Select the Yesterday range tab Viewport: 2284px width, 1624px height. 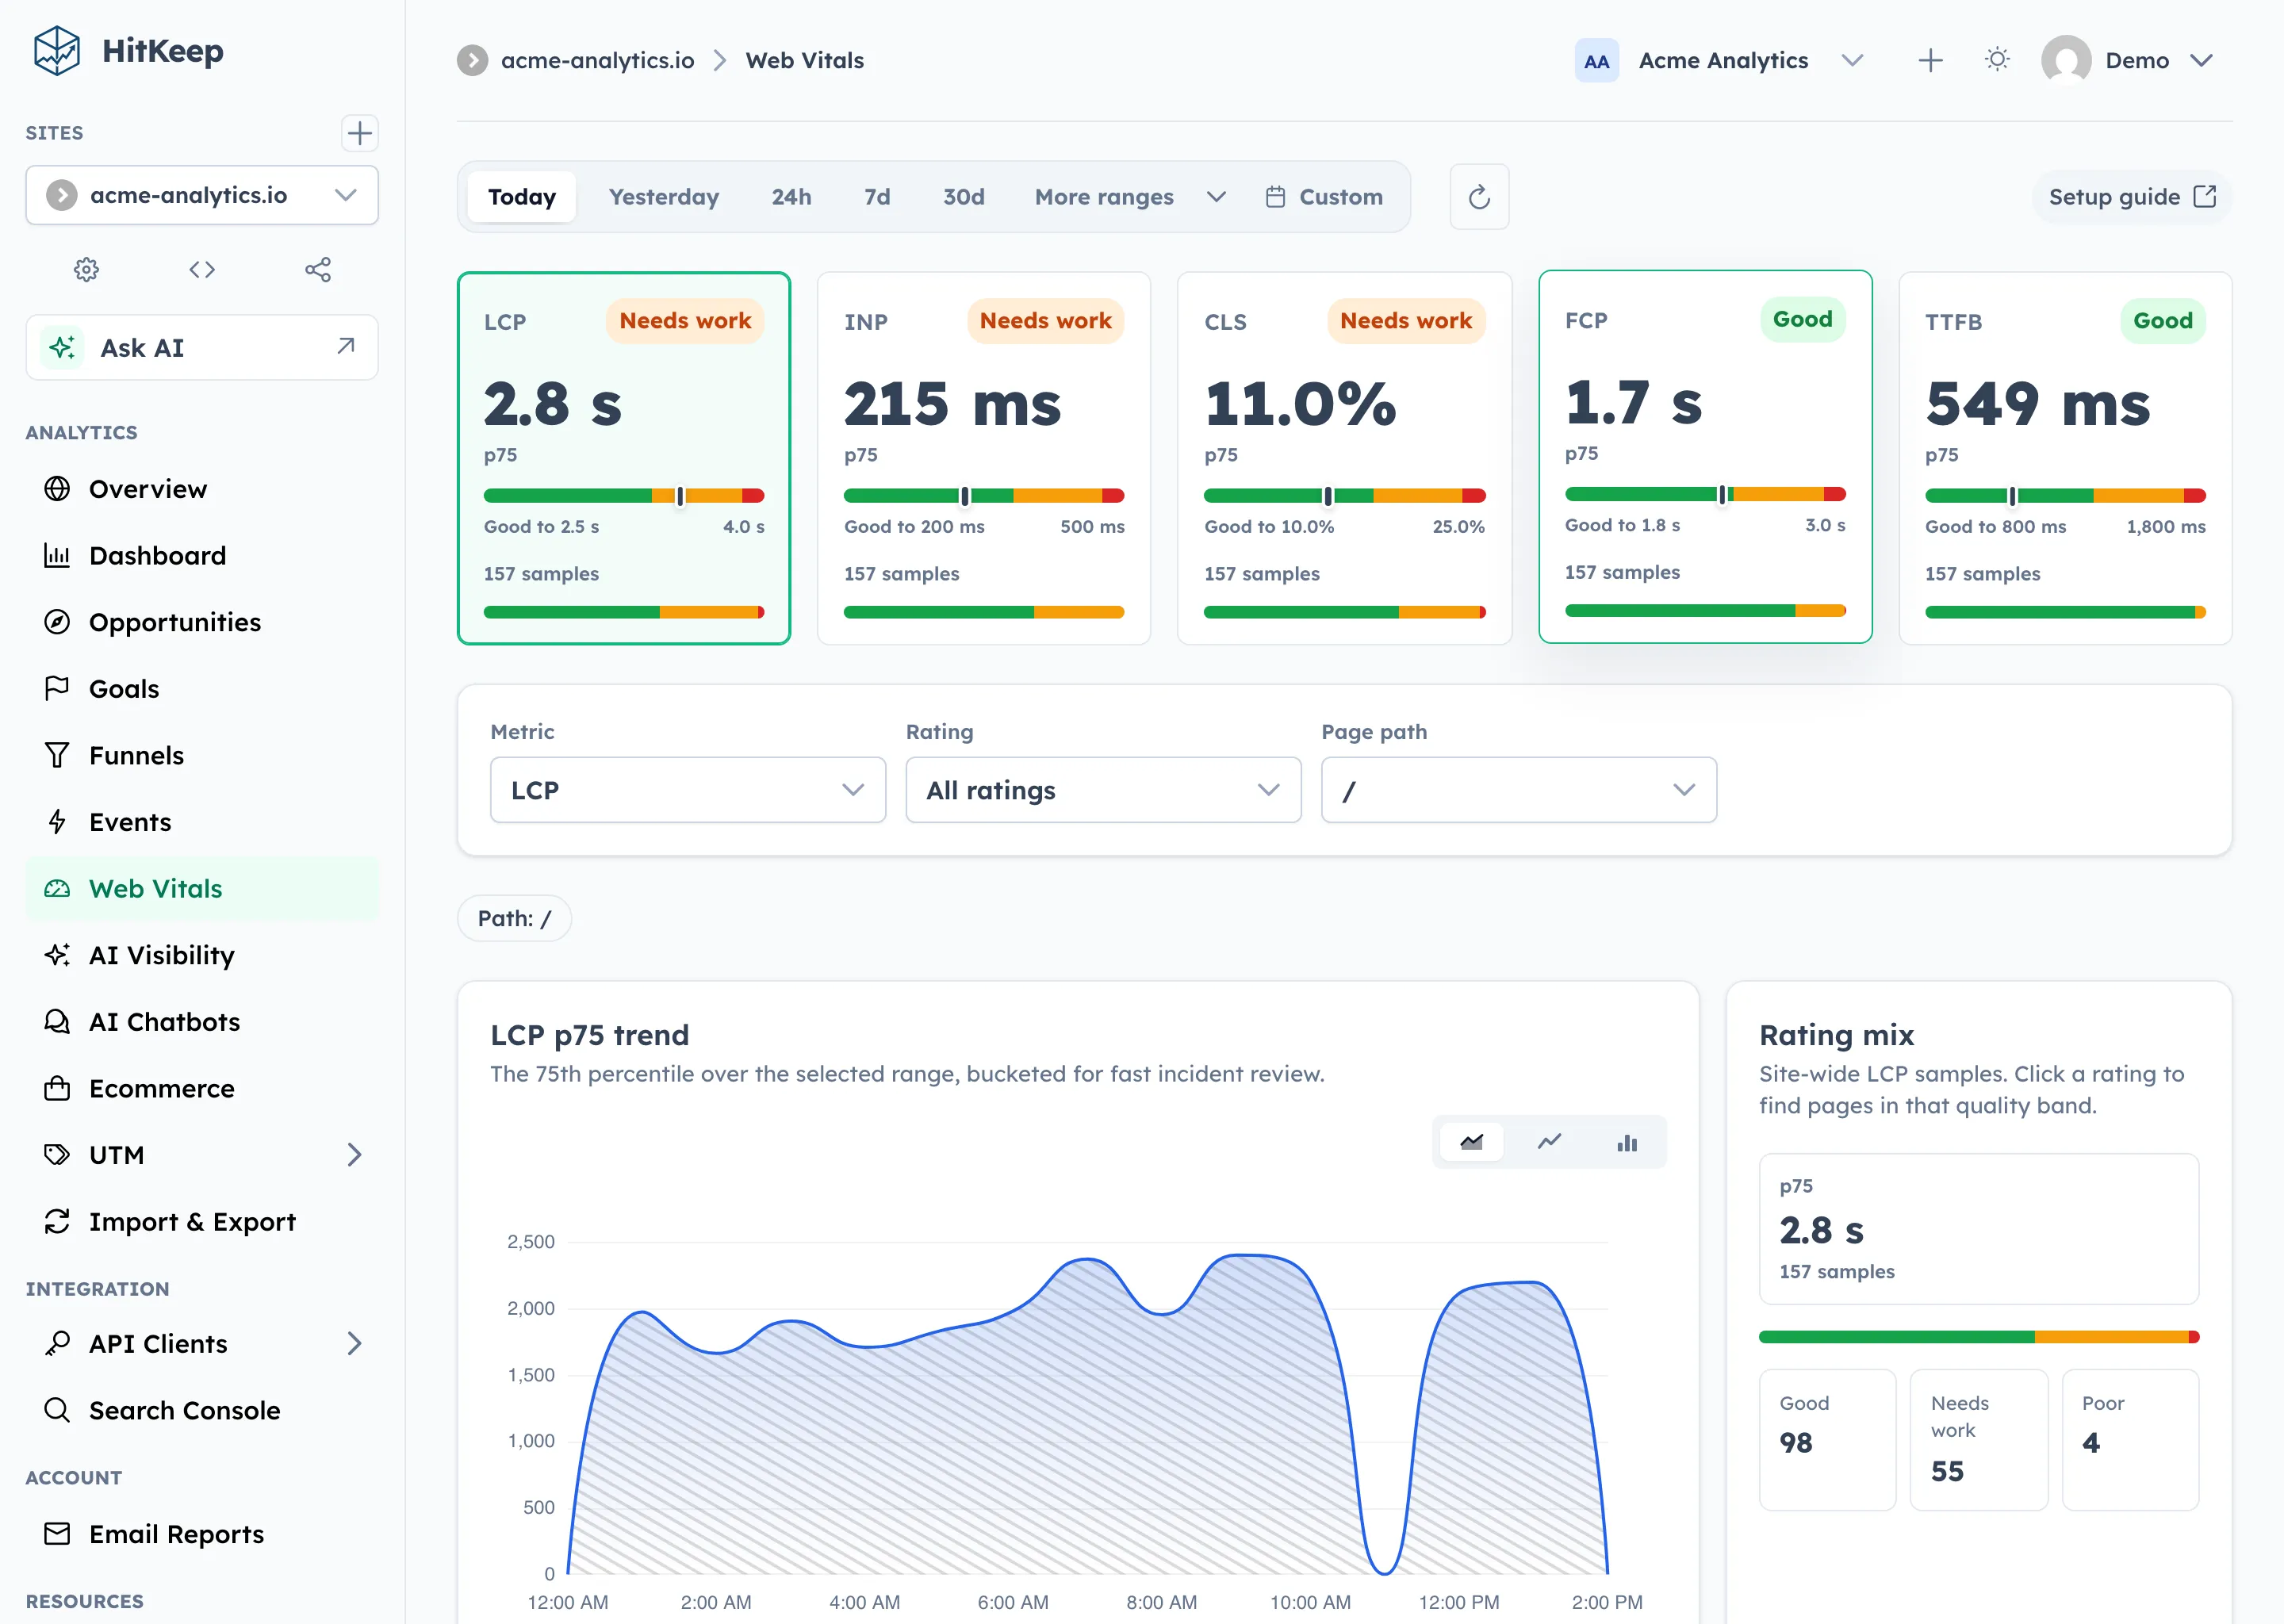tap(664, 197)
